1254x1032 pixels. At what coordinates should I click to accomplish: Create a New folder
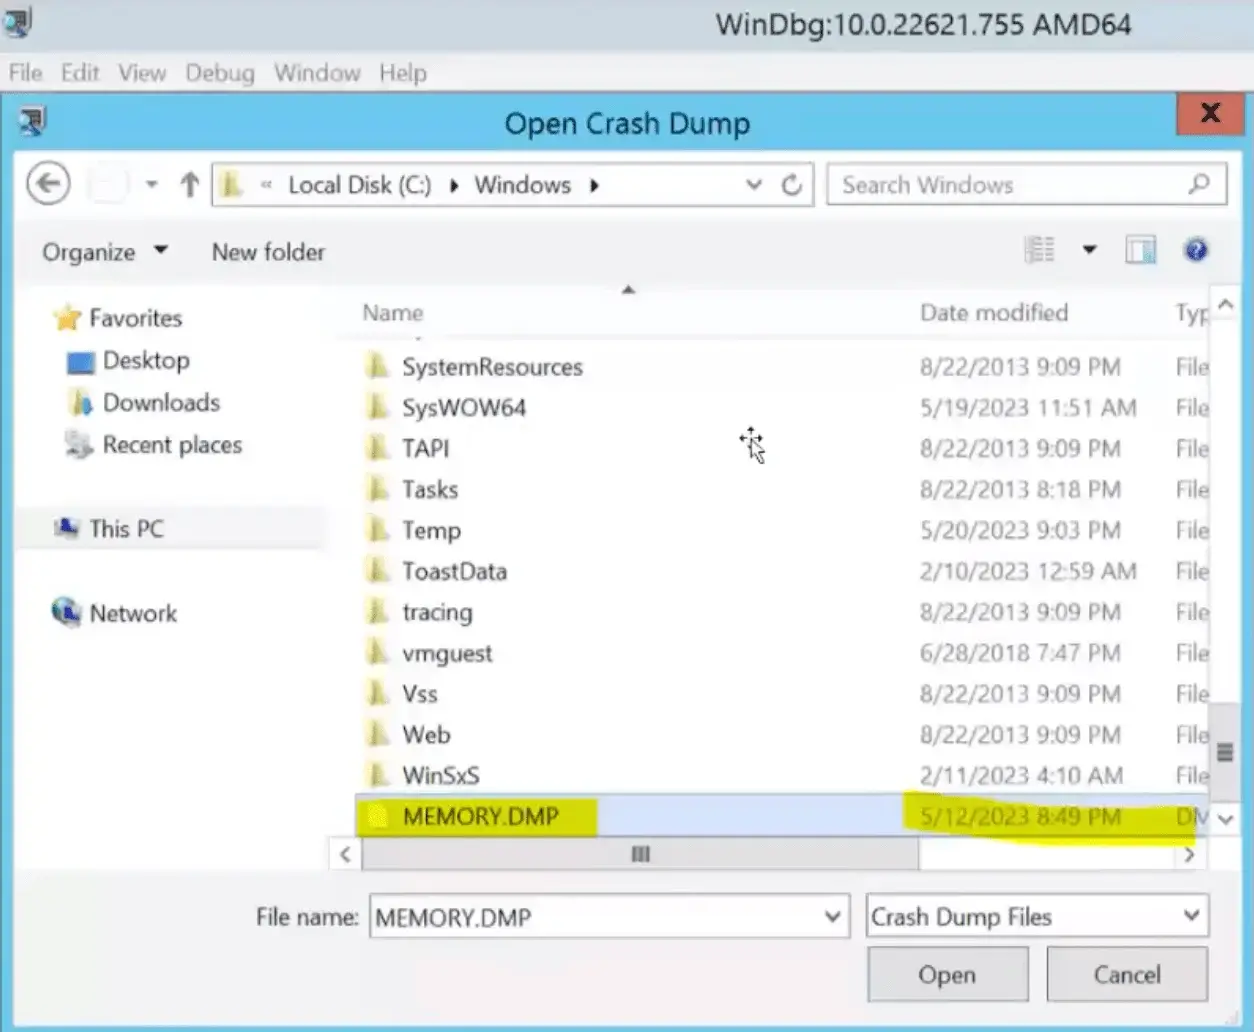[268, 252]
